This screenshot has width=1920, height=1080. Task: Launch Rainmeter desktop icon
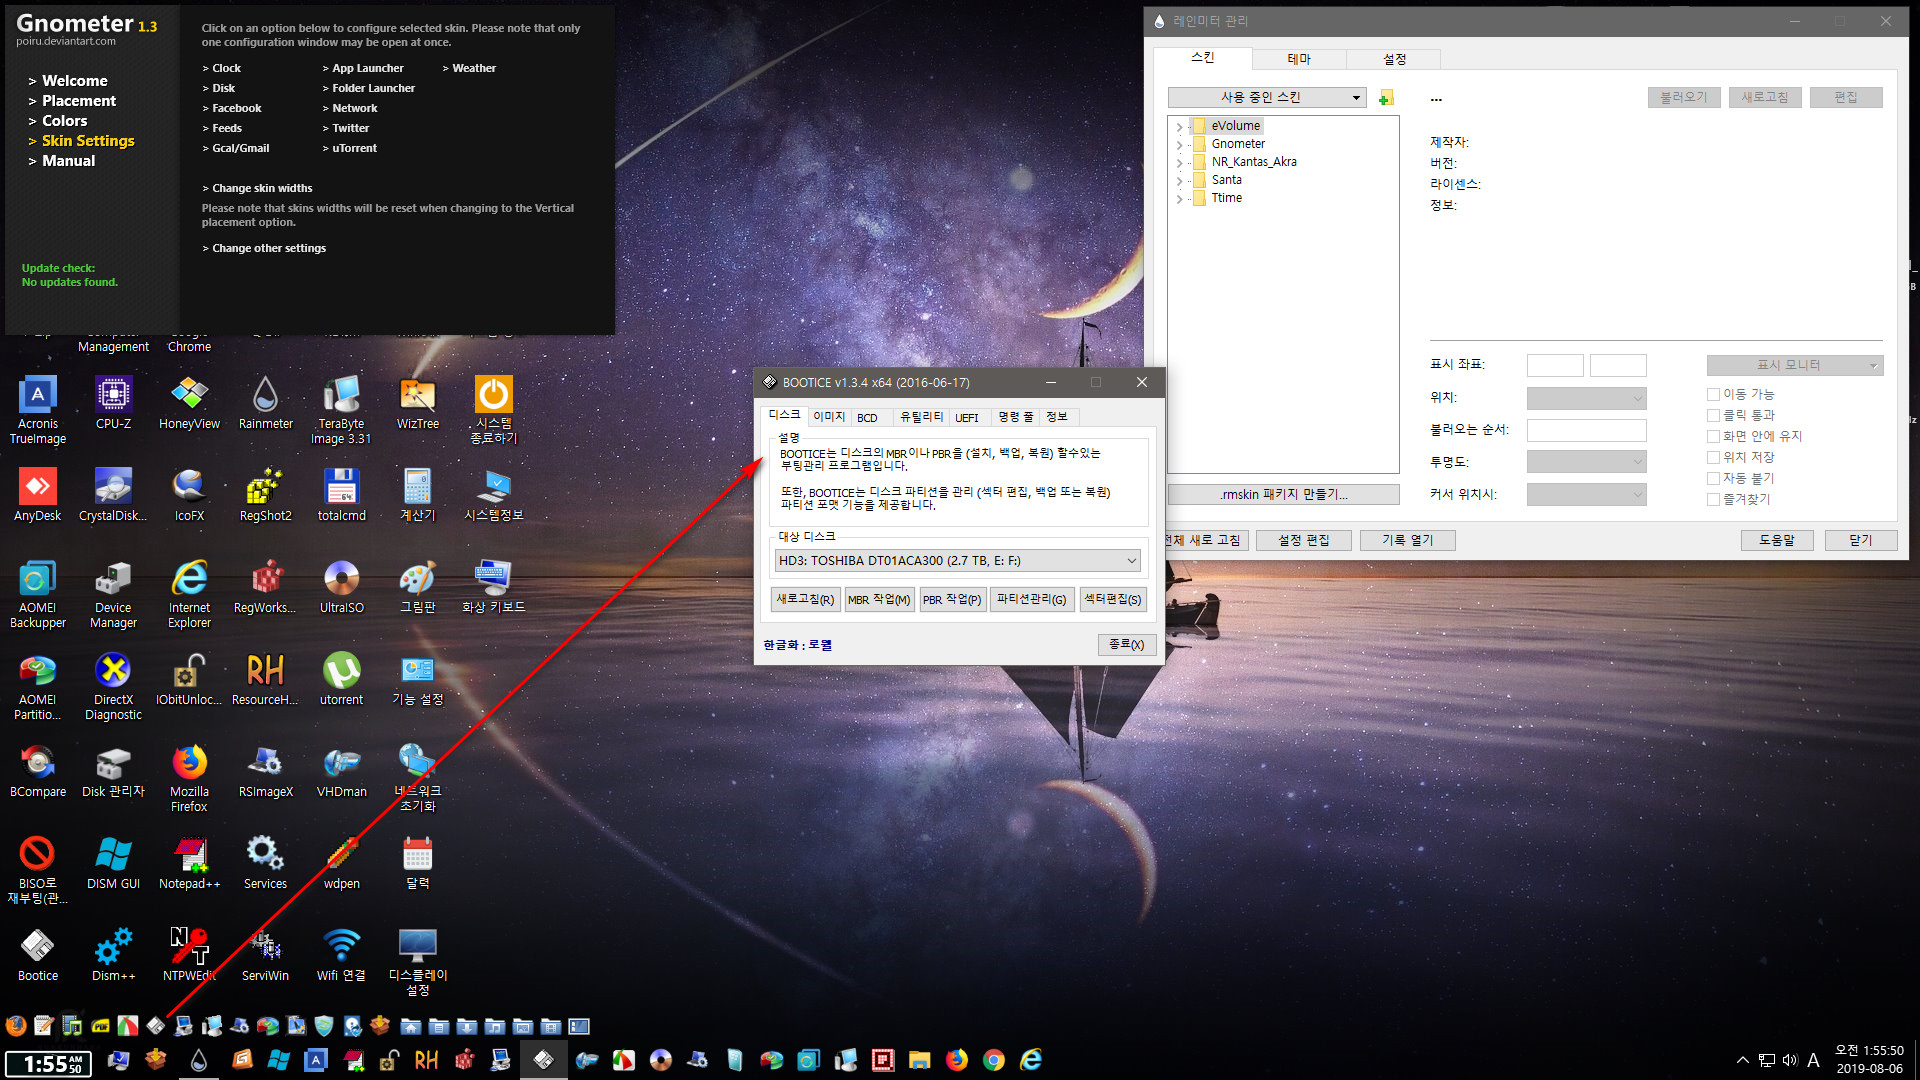click(x=265, y=402)
